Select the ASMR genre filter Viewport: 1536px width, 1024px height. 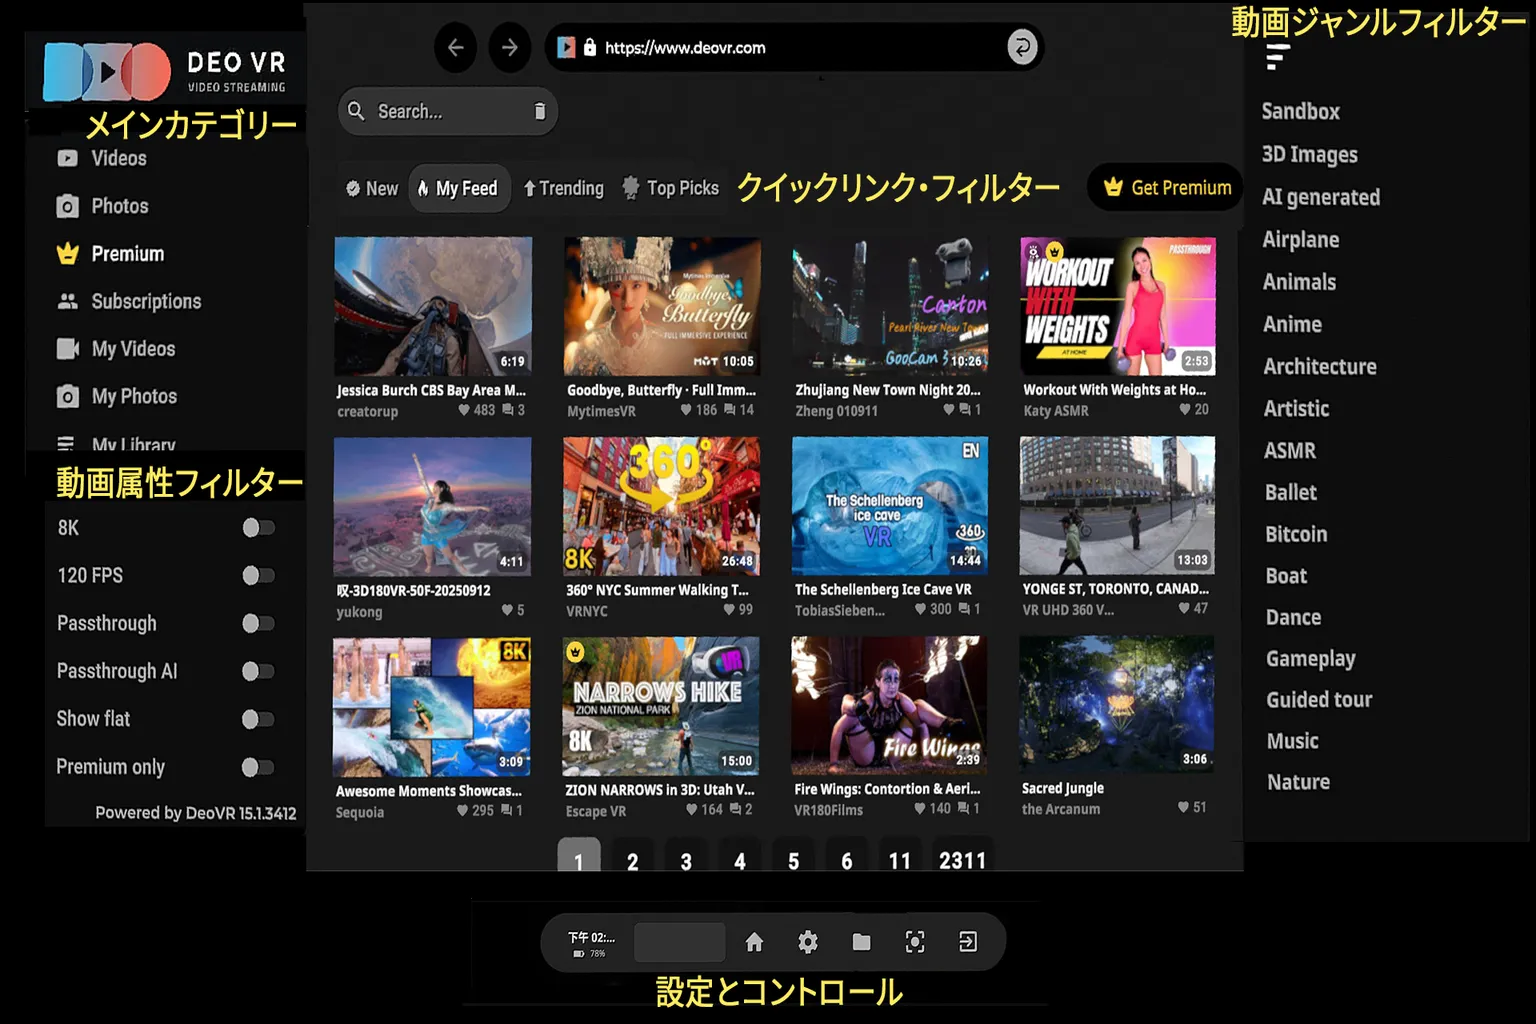tap(1289, 450)
